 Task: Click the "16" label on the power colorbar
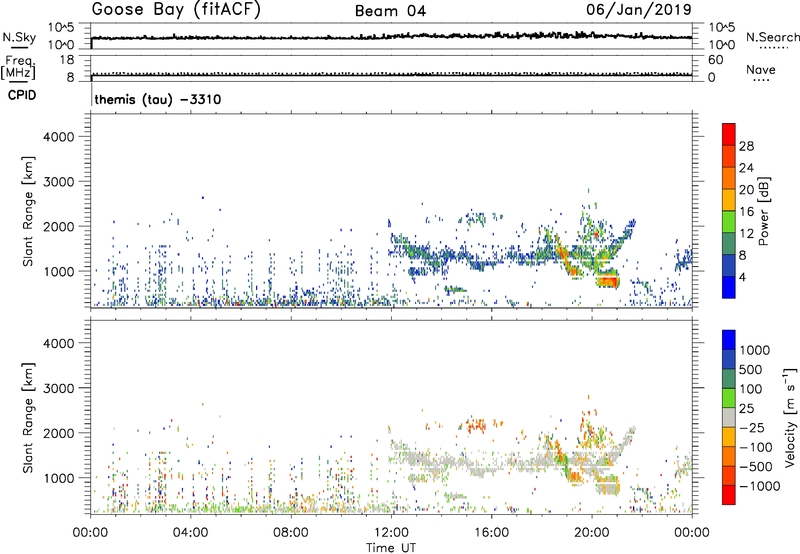(746, 212)
